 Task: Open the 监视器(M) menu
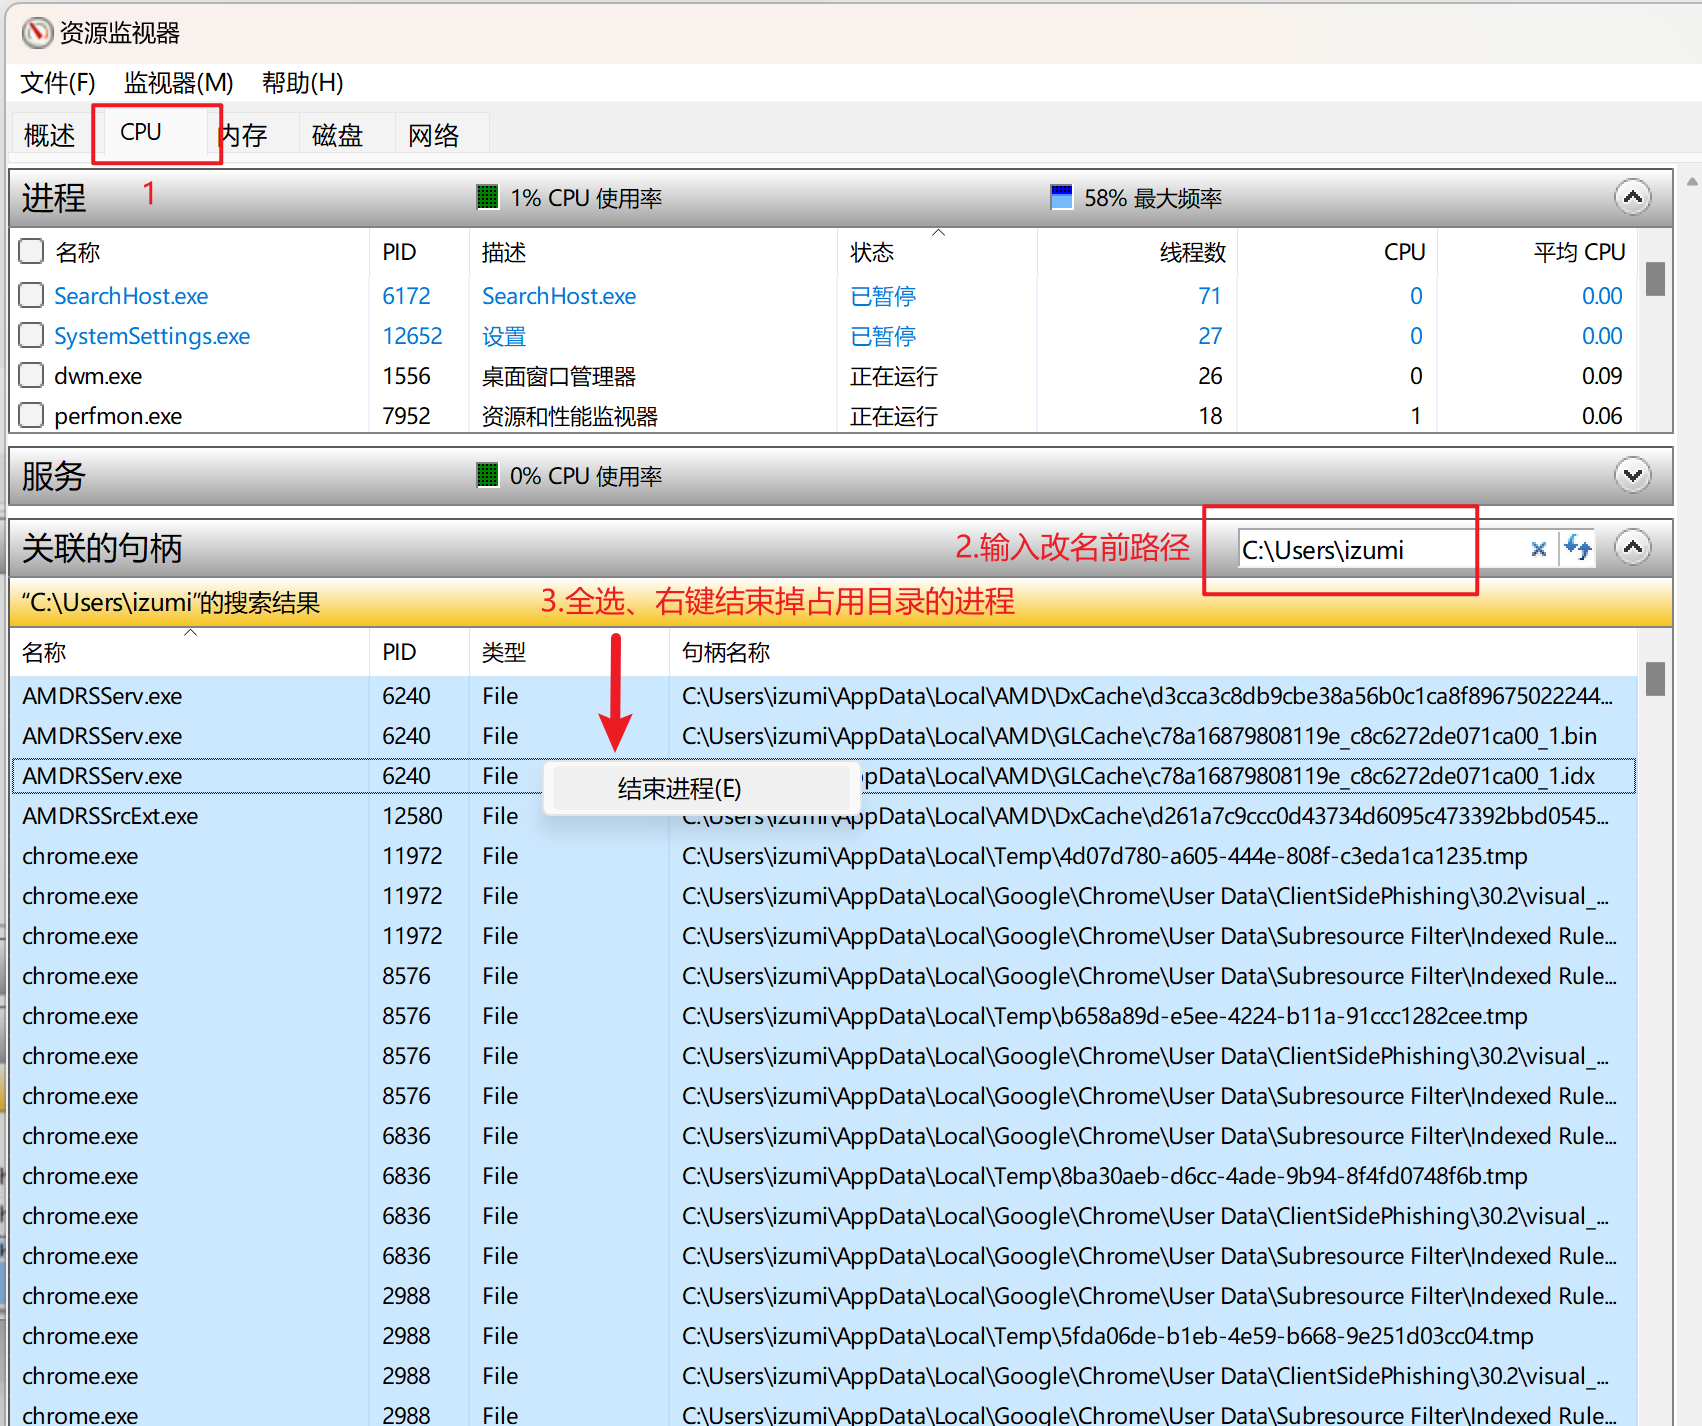pos(178,83)
